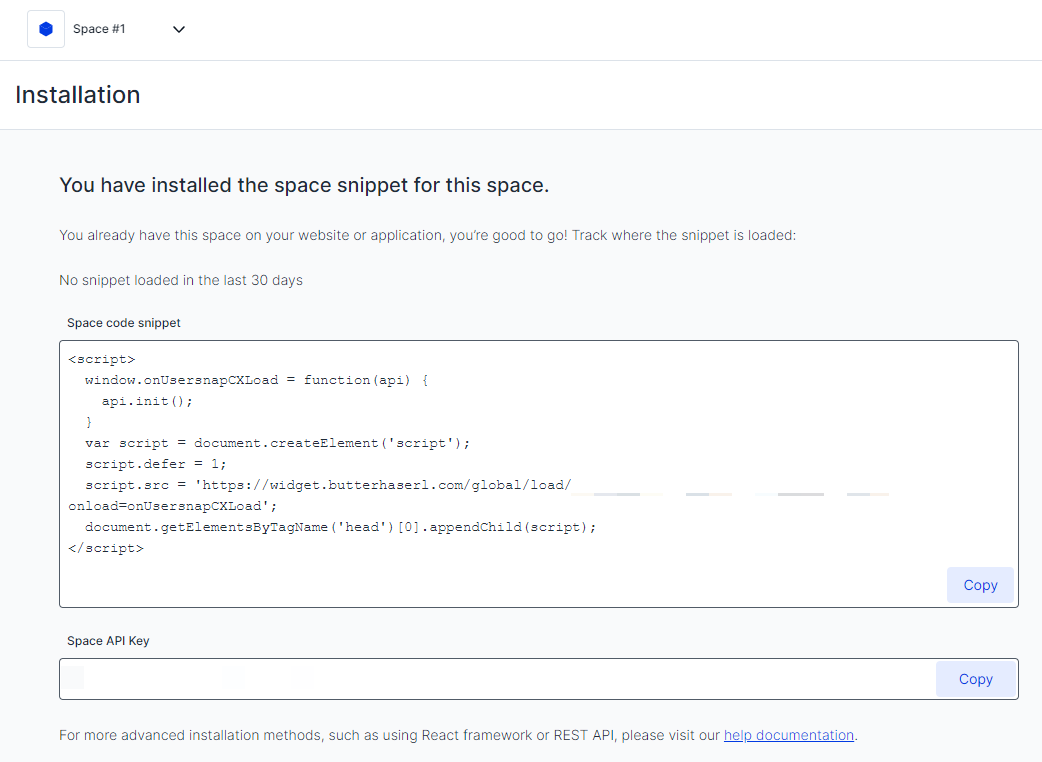1042x762 pixels.
Task: Click the blue hexagon space icon
Action: [46, 29]
